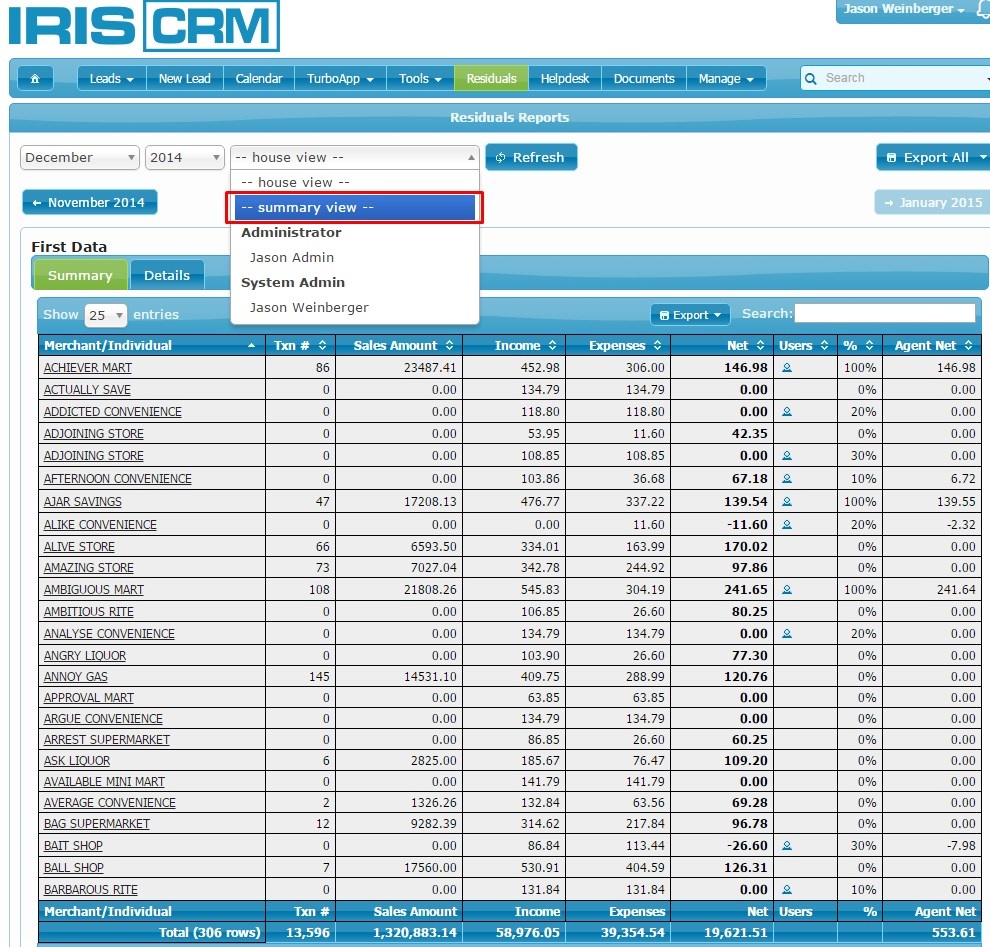Click the table Search input field

[x=884, y=314]
